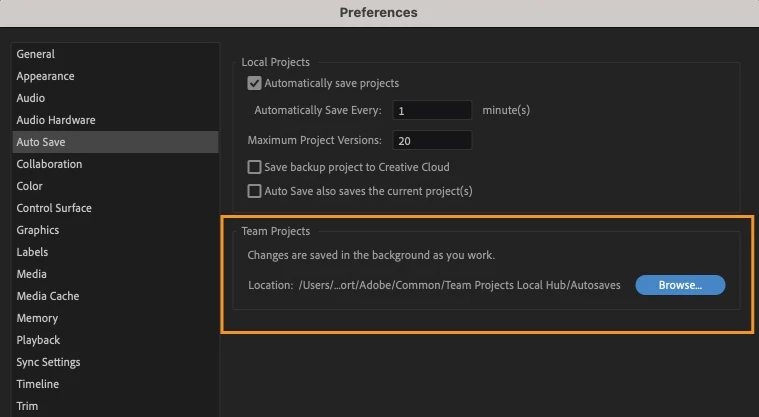
Task: Toggle Automatically save projects checkbox
Action: point(254,83)
